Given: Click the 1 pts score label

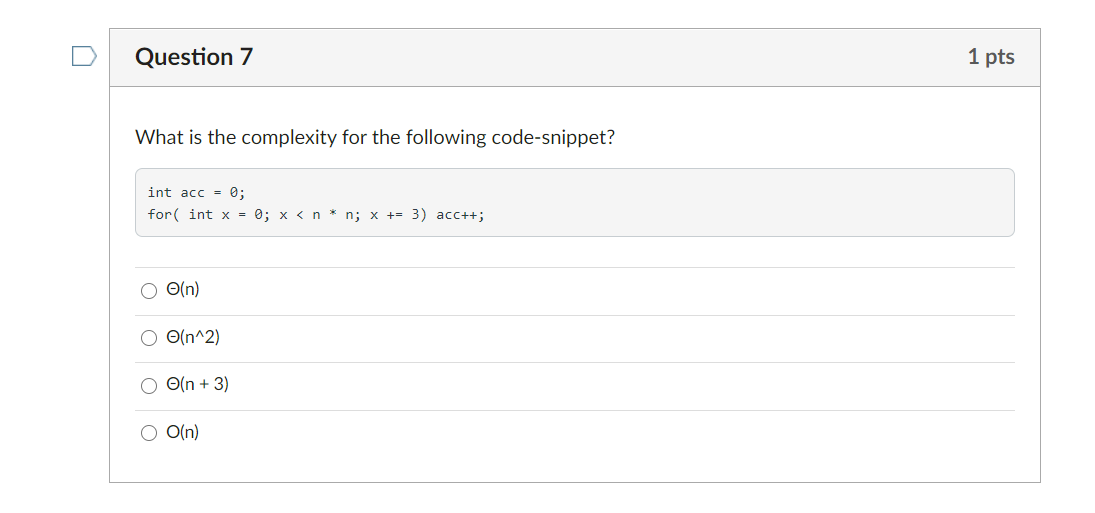Looking at the screenshot, I should pyautogui.click(x=991, y=57).
